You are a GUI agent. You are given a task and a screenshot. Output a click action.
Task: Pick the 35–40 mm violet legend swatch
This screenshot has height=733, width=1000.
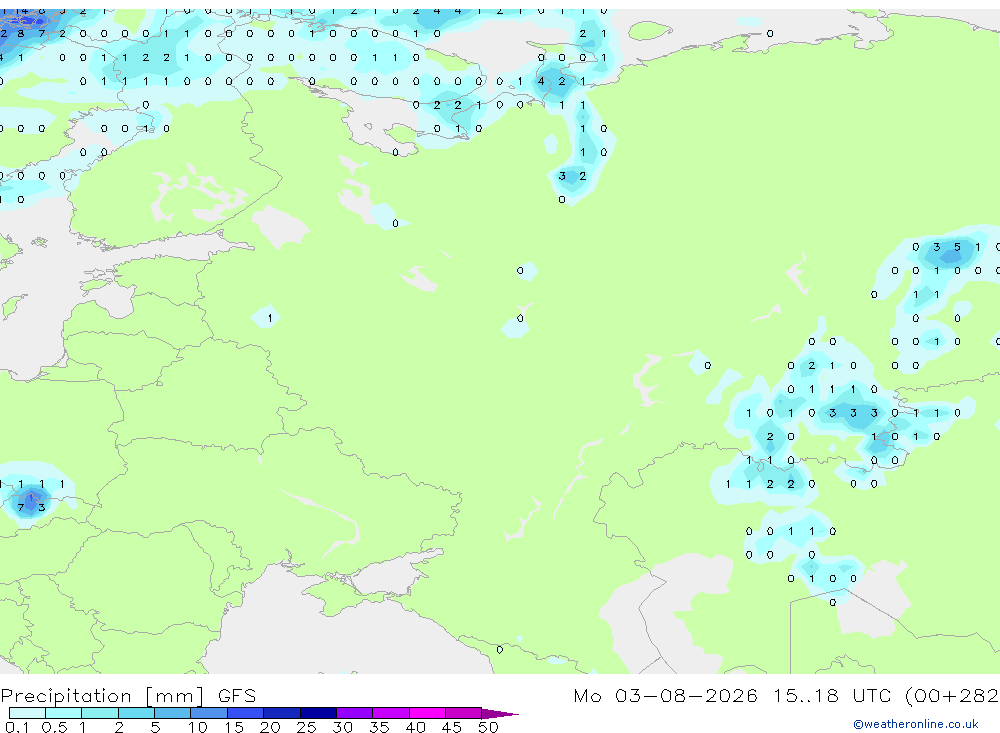pyautogui.click(x=390, y=713)
